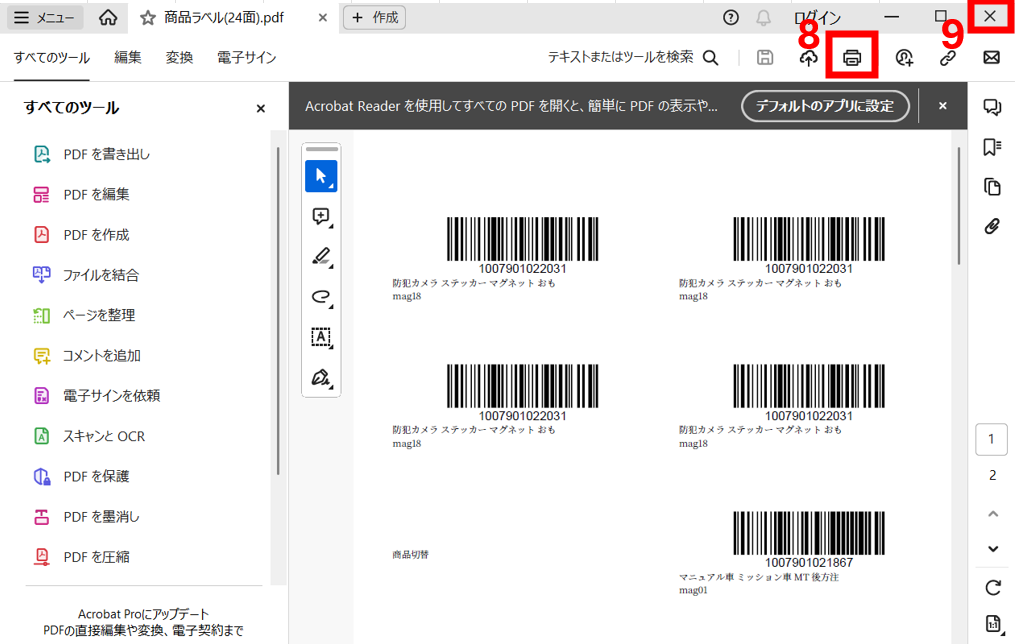Maximize the Acrobat Reader window
The height and width of the screenshot is (644, 1015).
[x=941, y=17]
